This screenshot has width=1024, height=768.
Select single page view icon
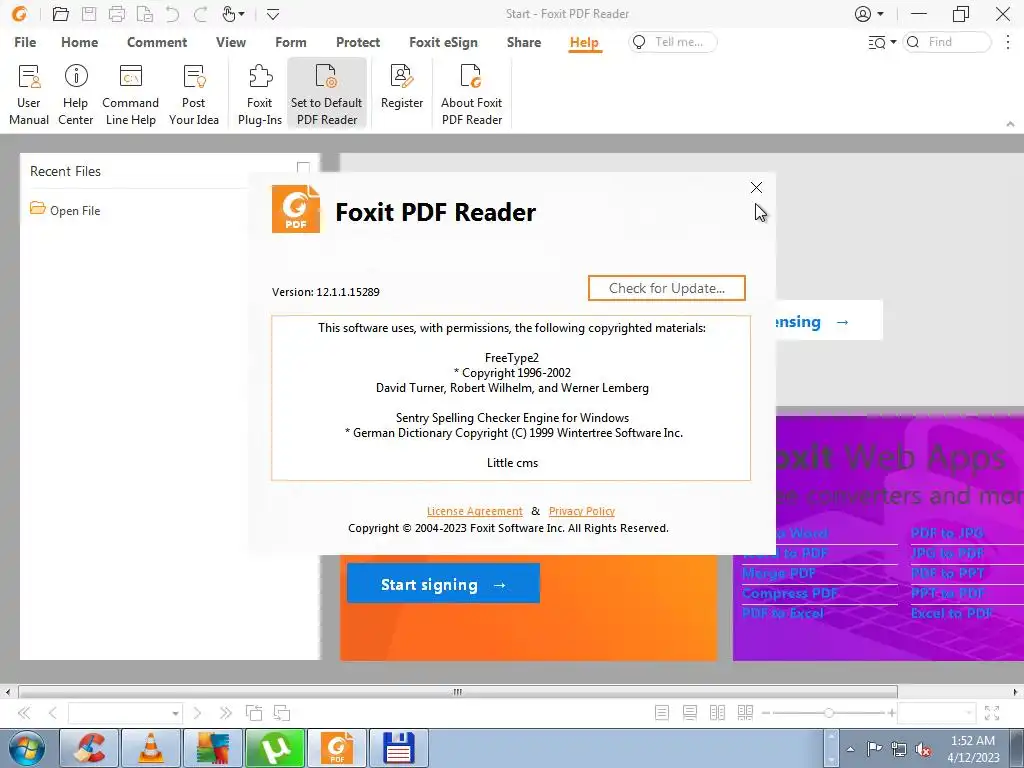pyautogui.click(x=662, y=712)
